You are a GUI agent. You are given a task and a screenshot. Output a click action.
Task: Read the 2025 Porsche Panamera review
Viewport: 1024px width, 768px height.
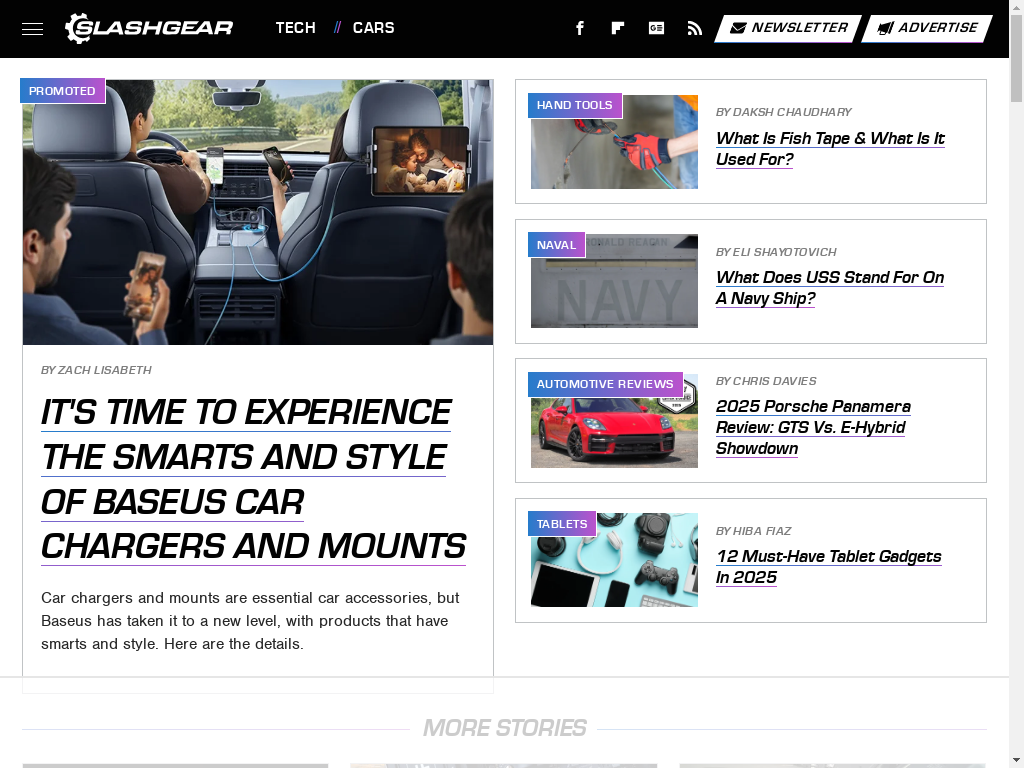point(813,427)
